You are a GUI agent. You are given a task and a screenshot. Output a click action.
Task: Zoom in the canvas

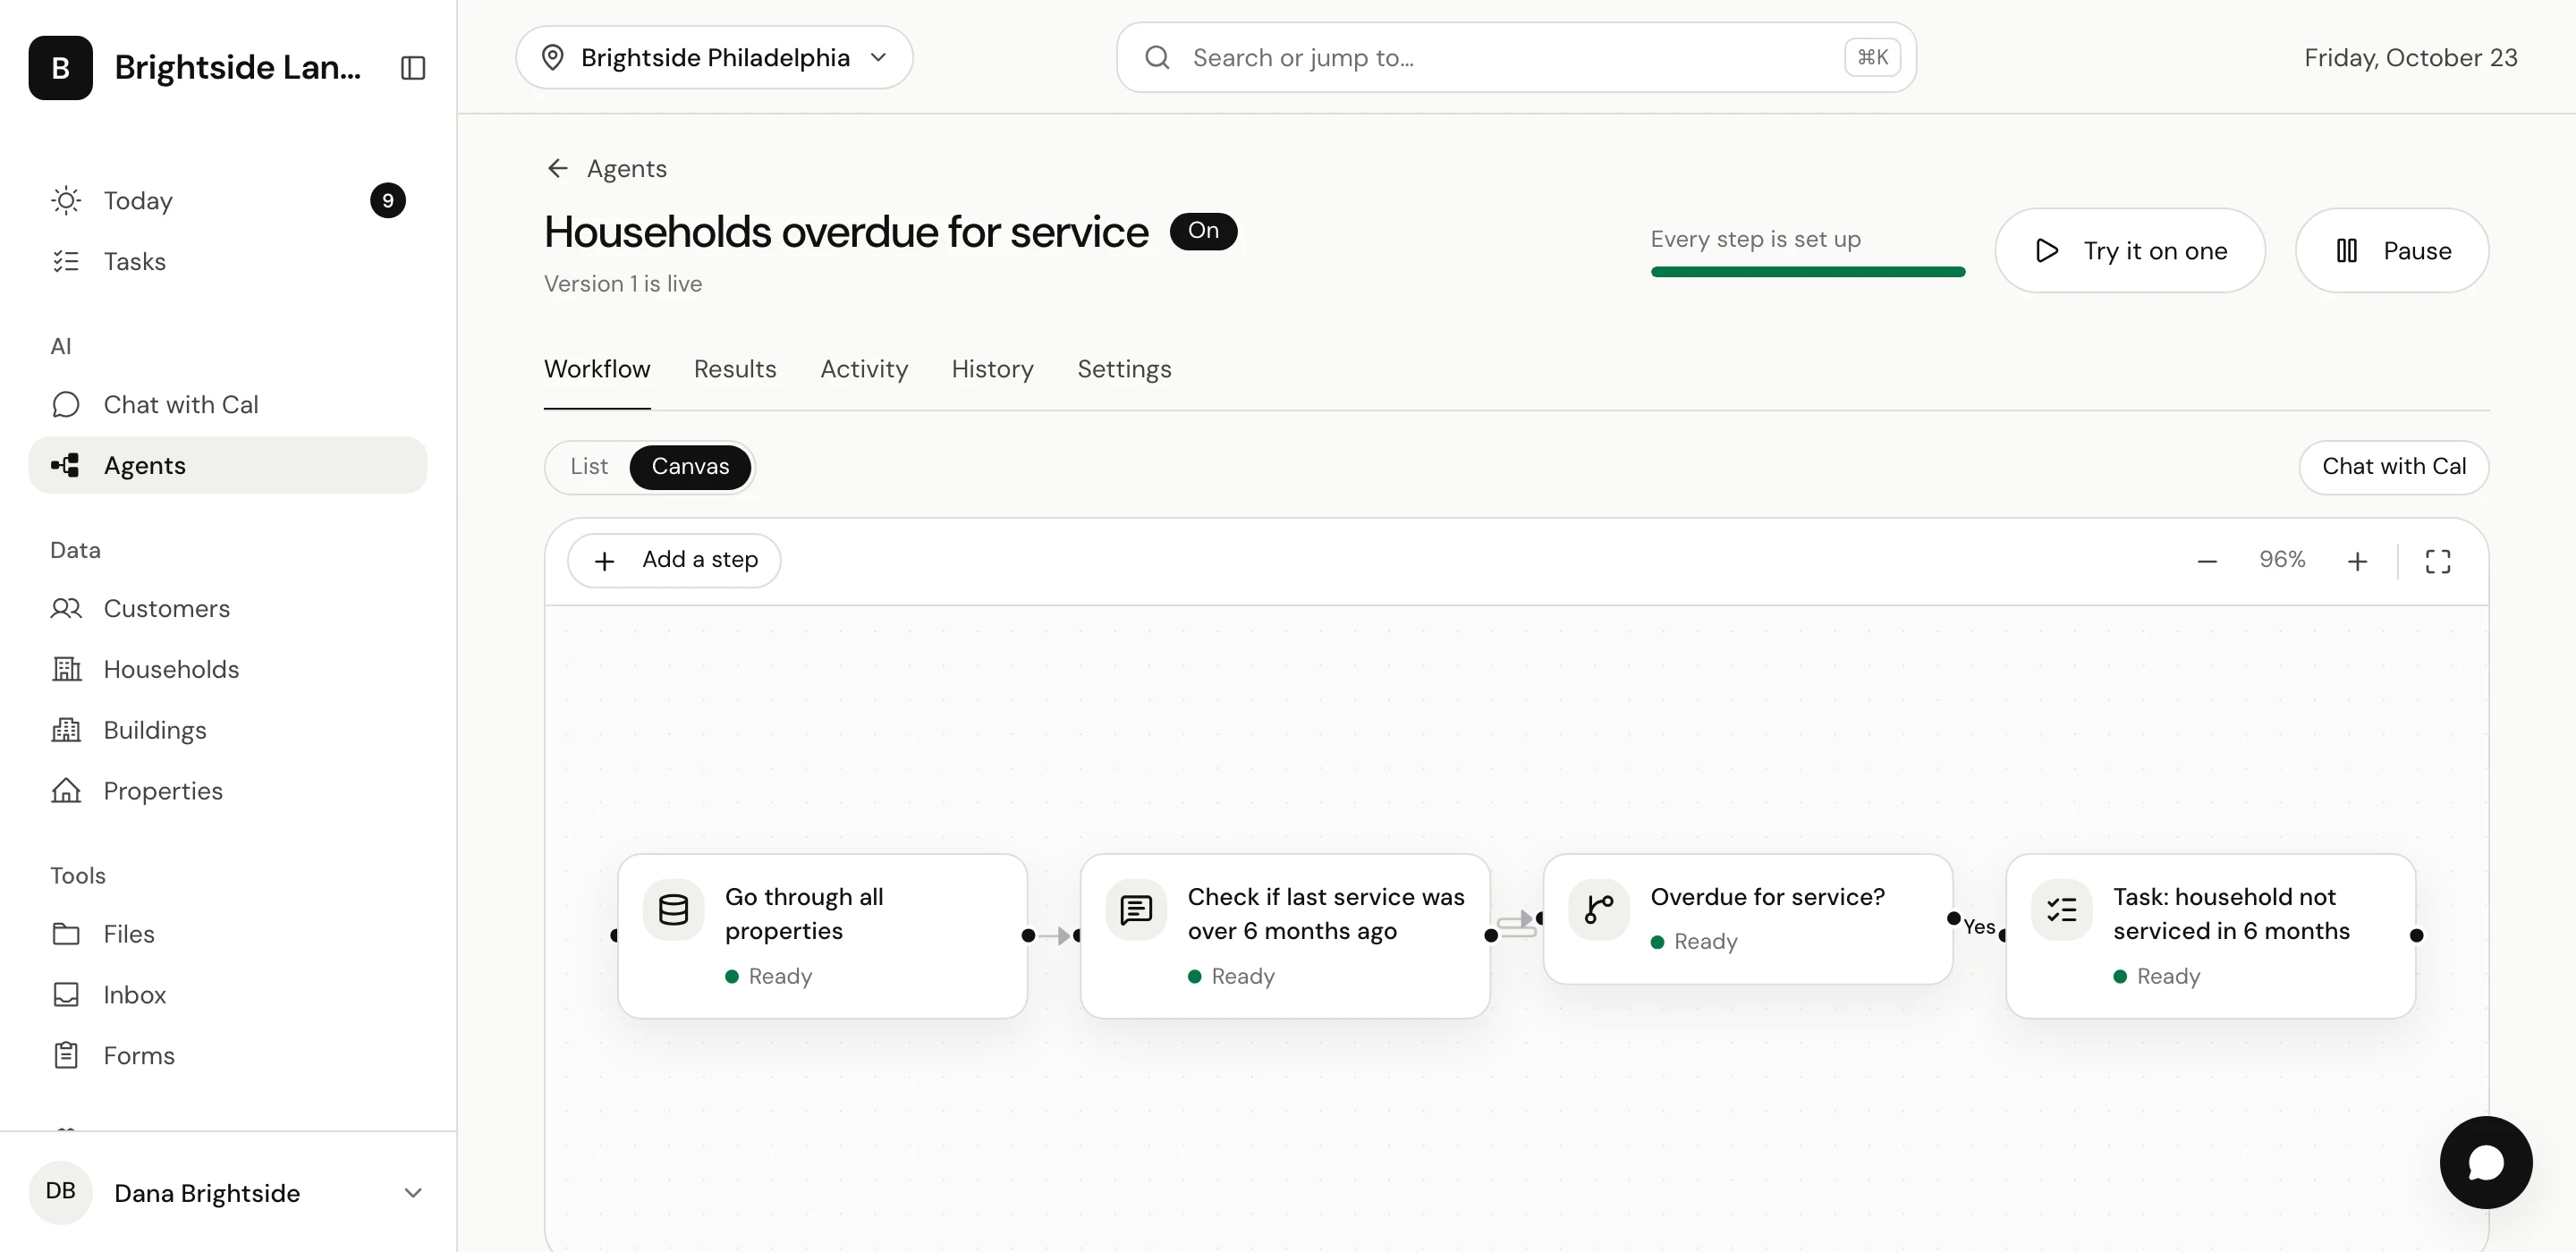pos(2357,561)
